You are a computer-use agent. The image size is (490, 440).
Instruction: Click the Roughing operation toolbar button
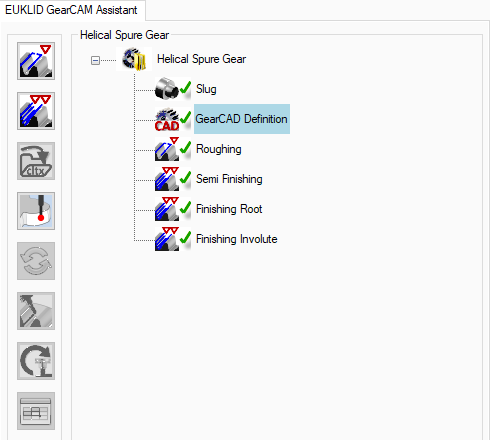[x=36, y=61]
